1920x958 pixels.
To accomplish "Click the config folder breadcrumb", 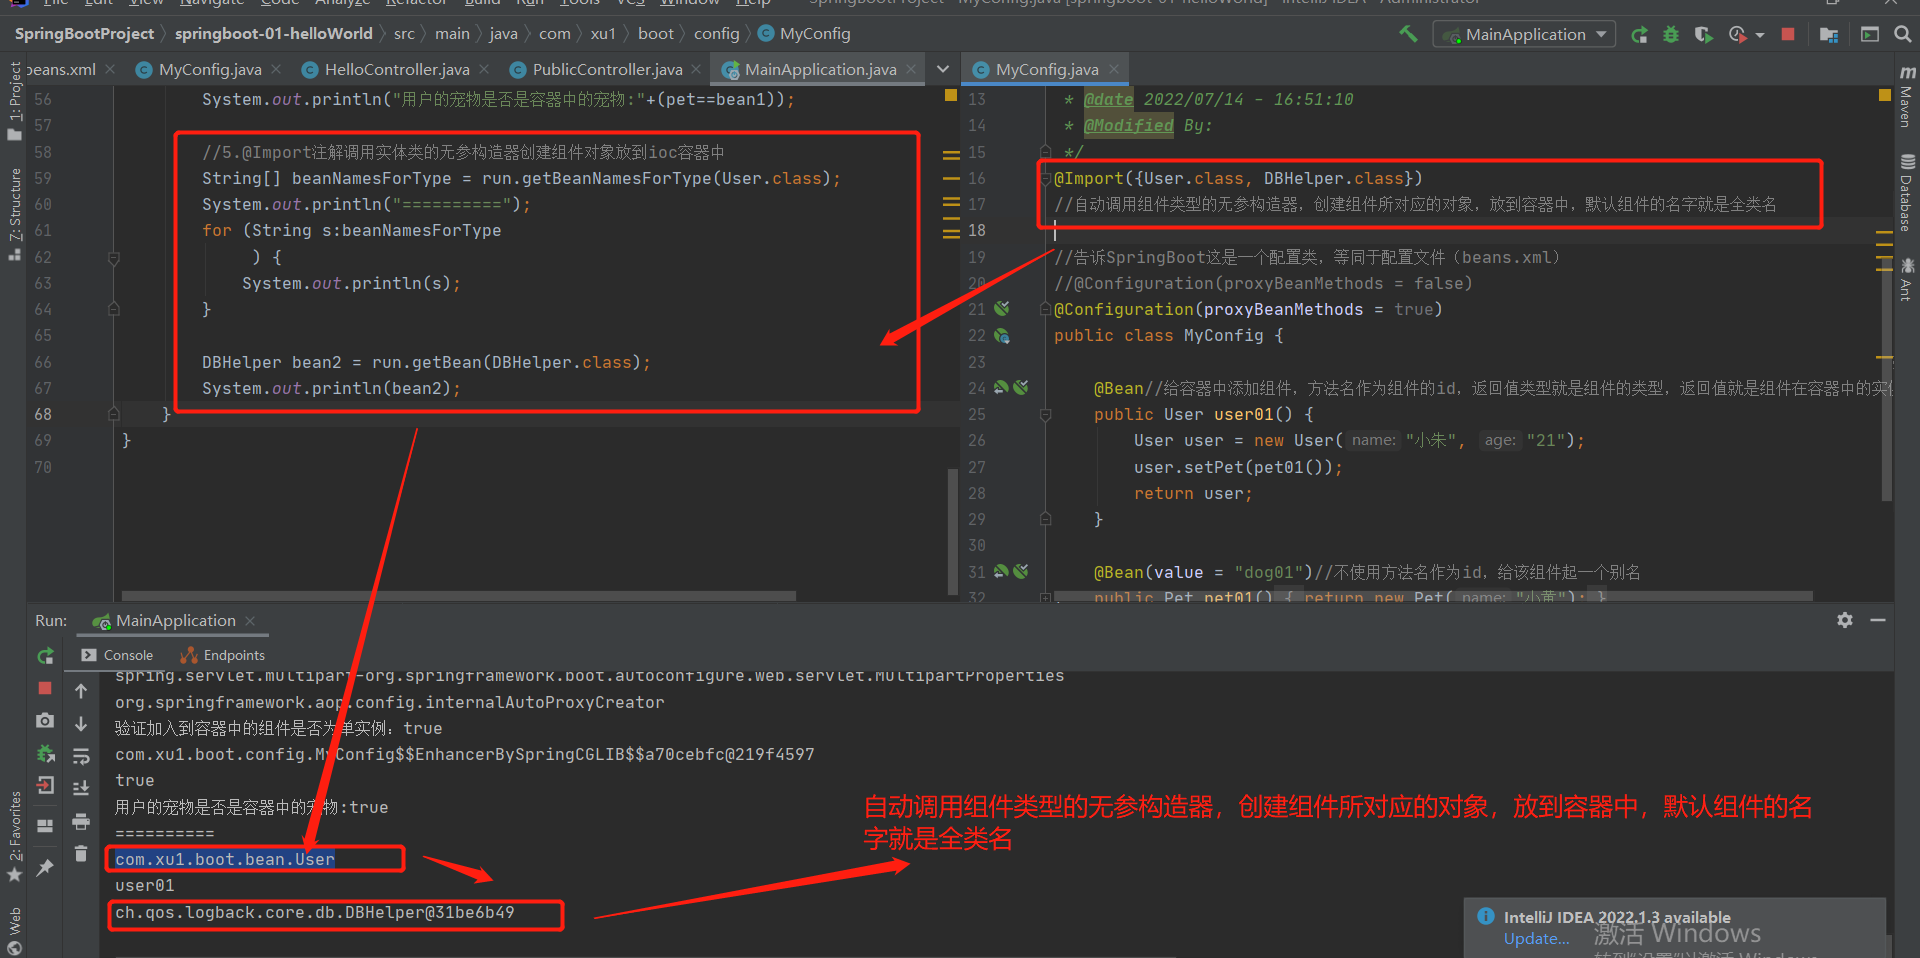I will coord(717,34).
